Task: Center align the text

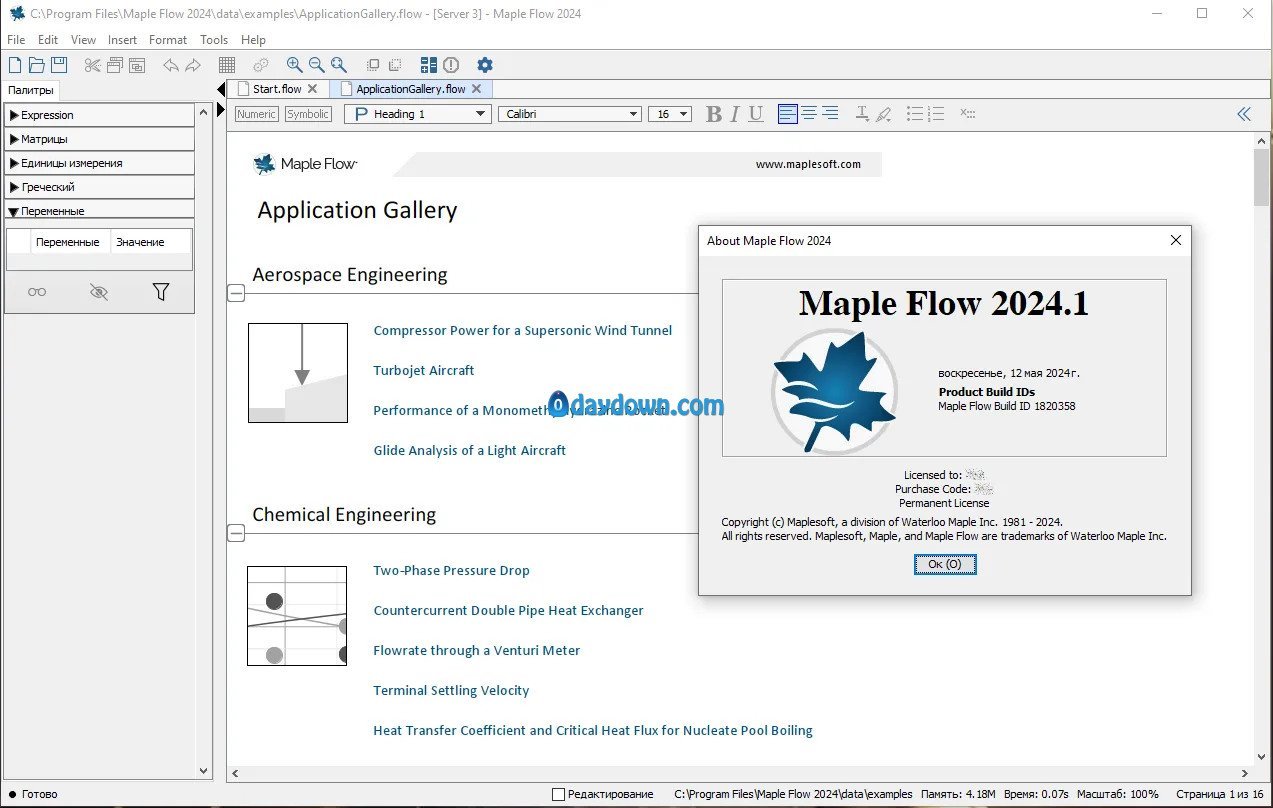Action: (809, 114)
